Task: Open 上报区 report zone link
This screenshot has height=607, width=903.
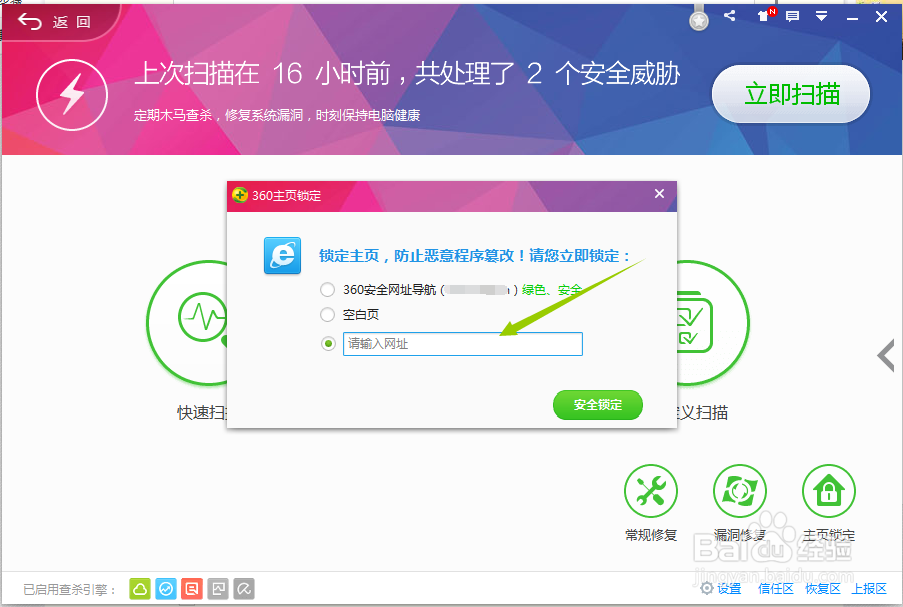Action: 869,589
